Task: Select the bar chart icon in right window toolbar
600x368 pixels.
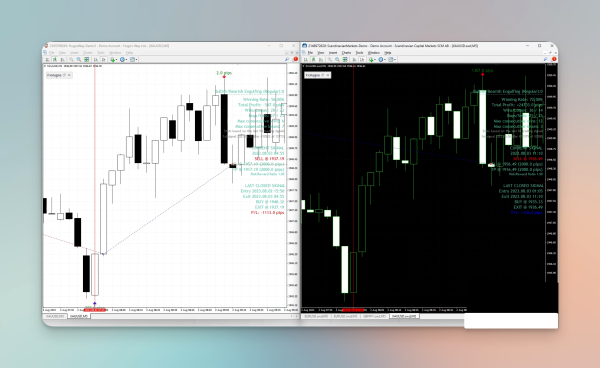Action: click(x=306, y=60)
